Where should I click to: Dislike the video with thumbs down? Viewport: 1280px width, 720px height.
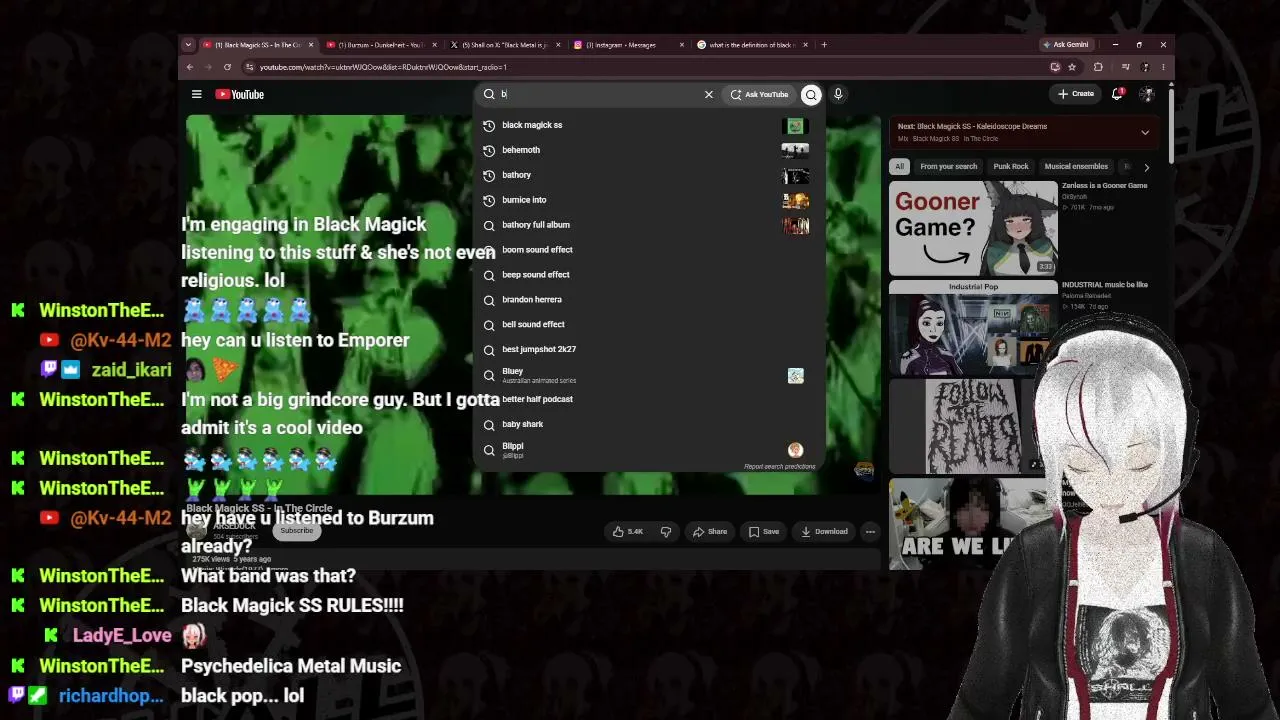pyautogui.click(x=666, y=532)
